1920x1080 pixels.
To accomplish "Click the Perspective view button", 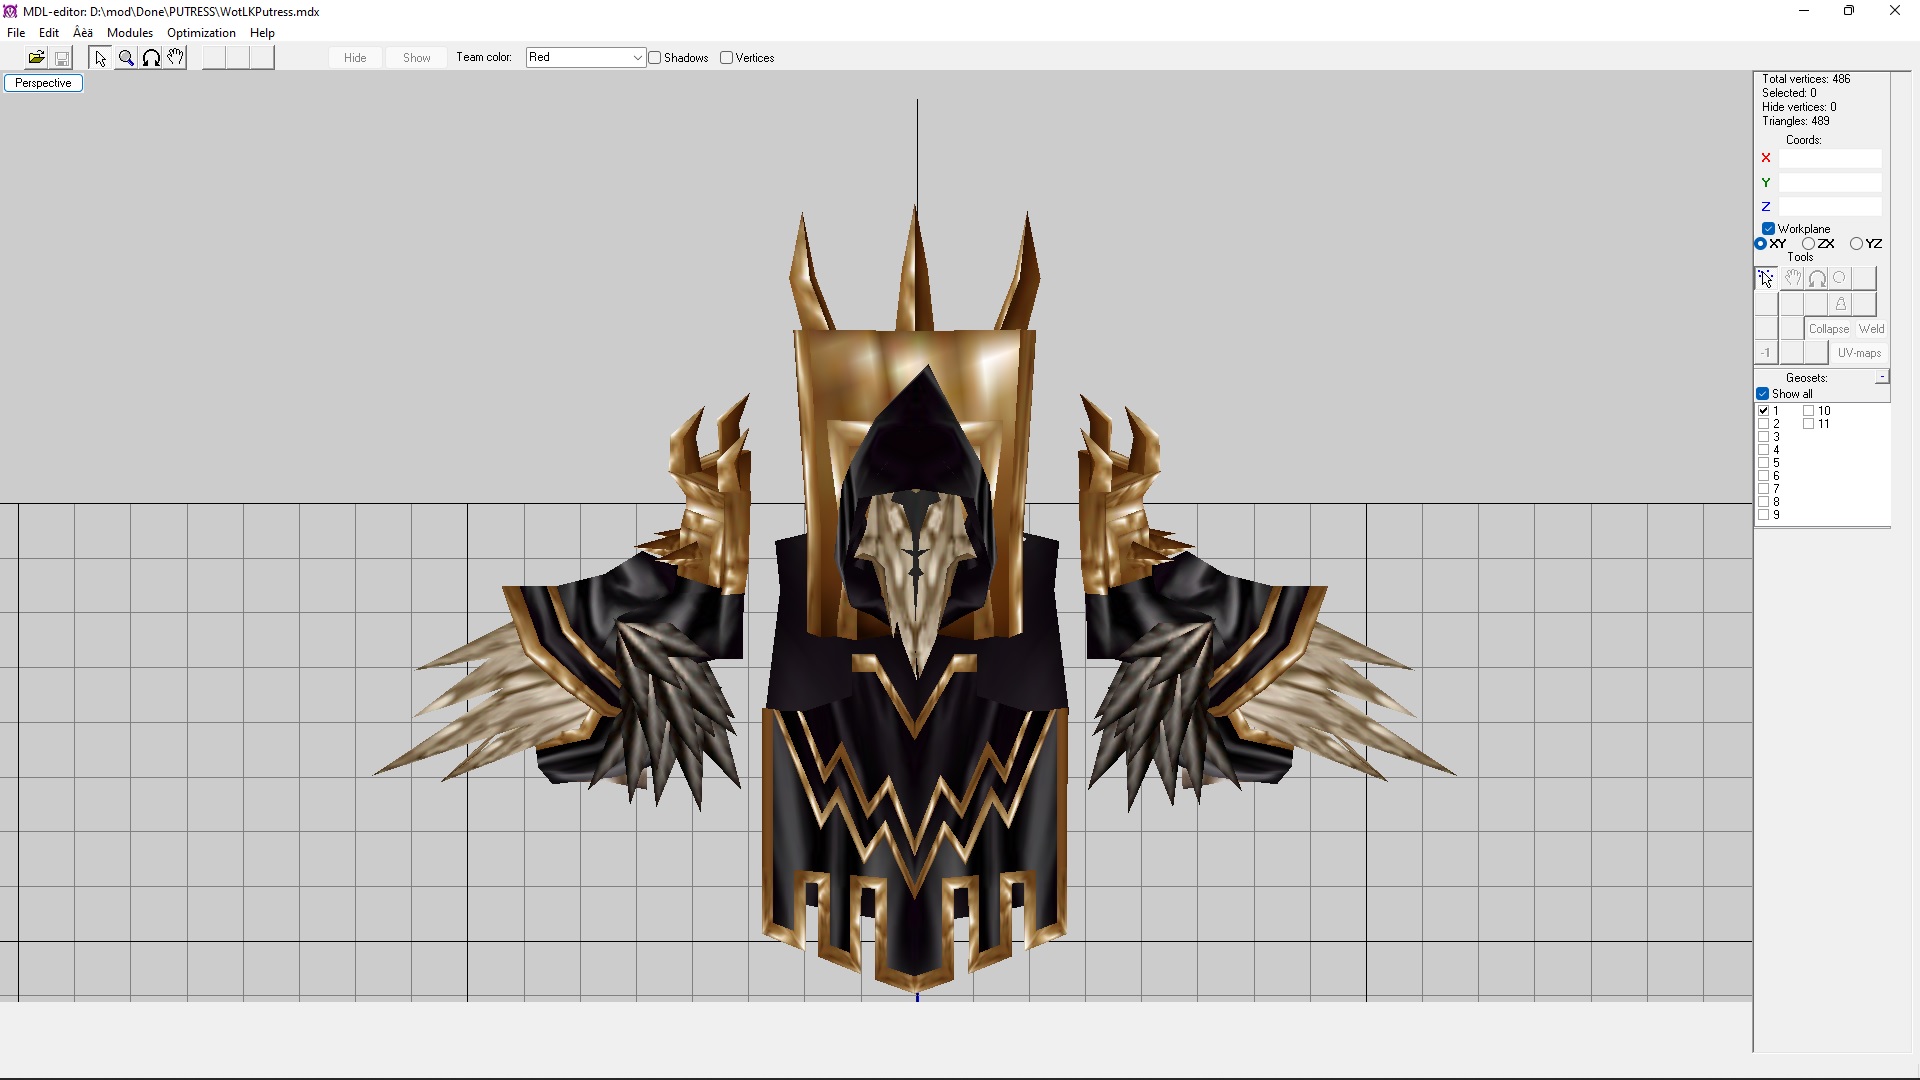I will click(x=43, y=83).
